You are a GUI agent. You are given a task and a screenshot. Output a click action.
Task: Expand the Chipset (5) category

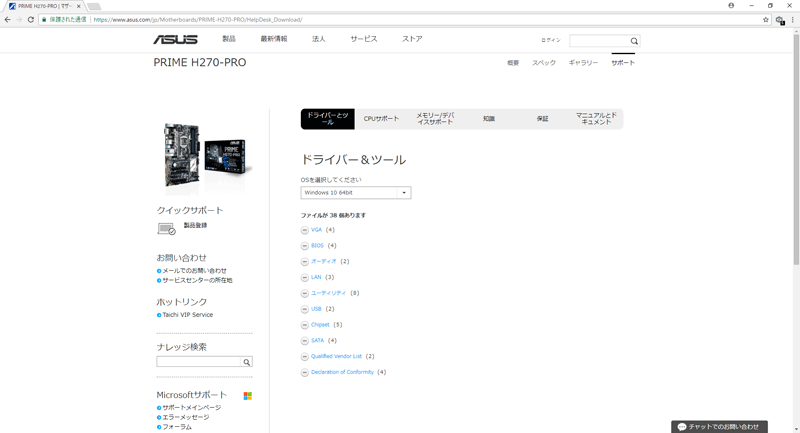click(x=305, y=325)
